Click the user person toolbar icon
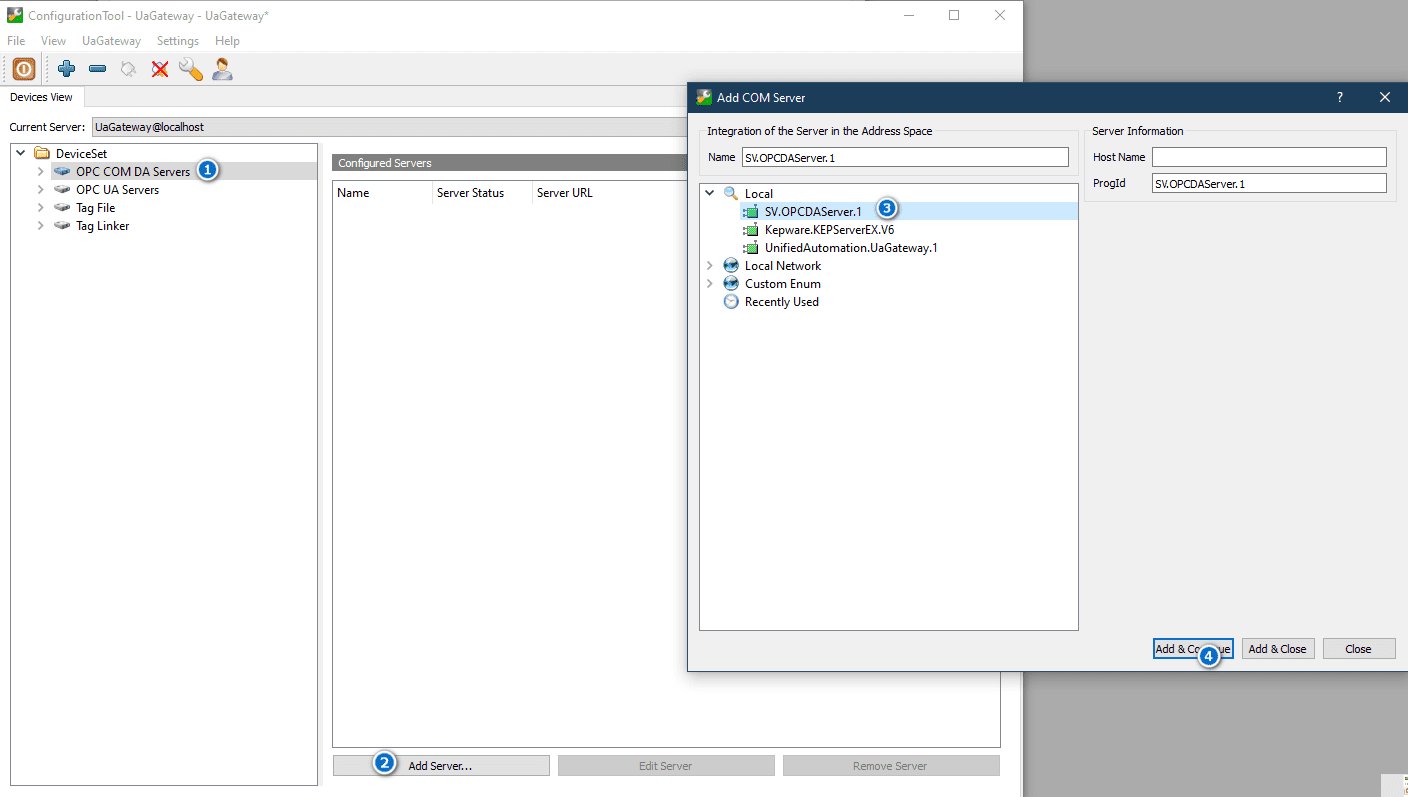The image size is (1408, 797). tap(222, 69)
